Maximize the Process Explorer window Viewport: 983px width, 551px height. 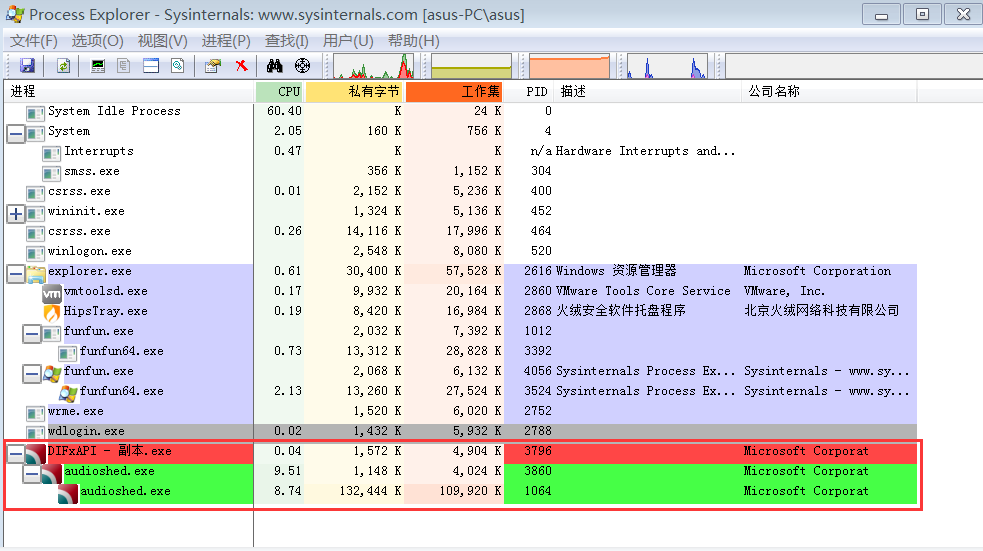(x=922, y=14)
